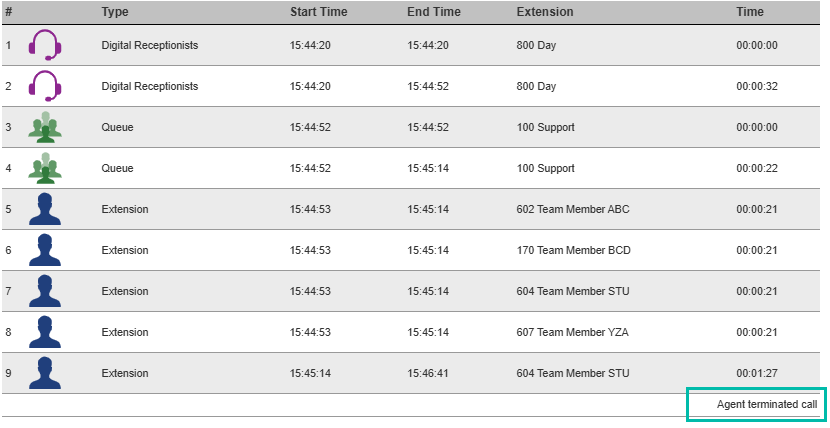The width and height of the screenshot is (830, 428).
Task: Click the person icon in row 9
Action: tap(45, 373)
